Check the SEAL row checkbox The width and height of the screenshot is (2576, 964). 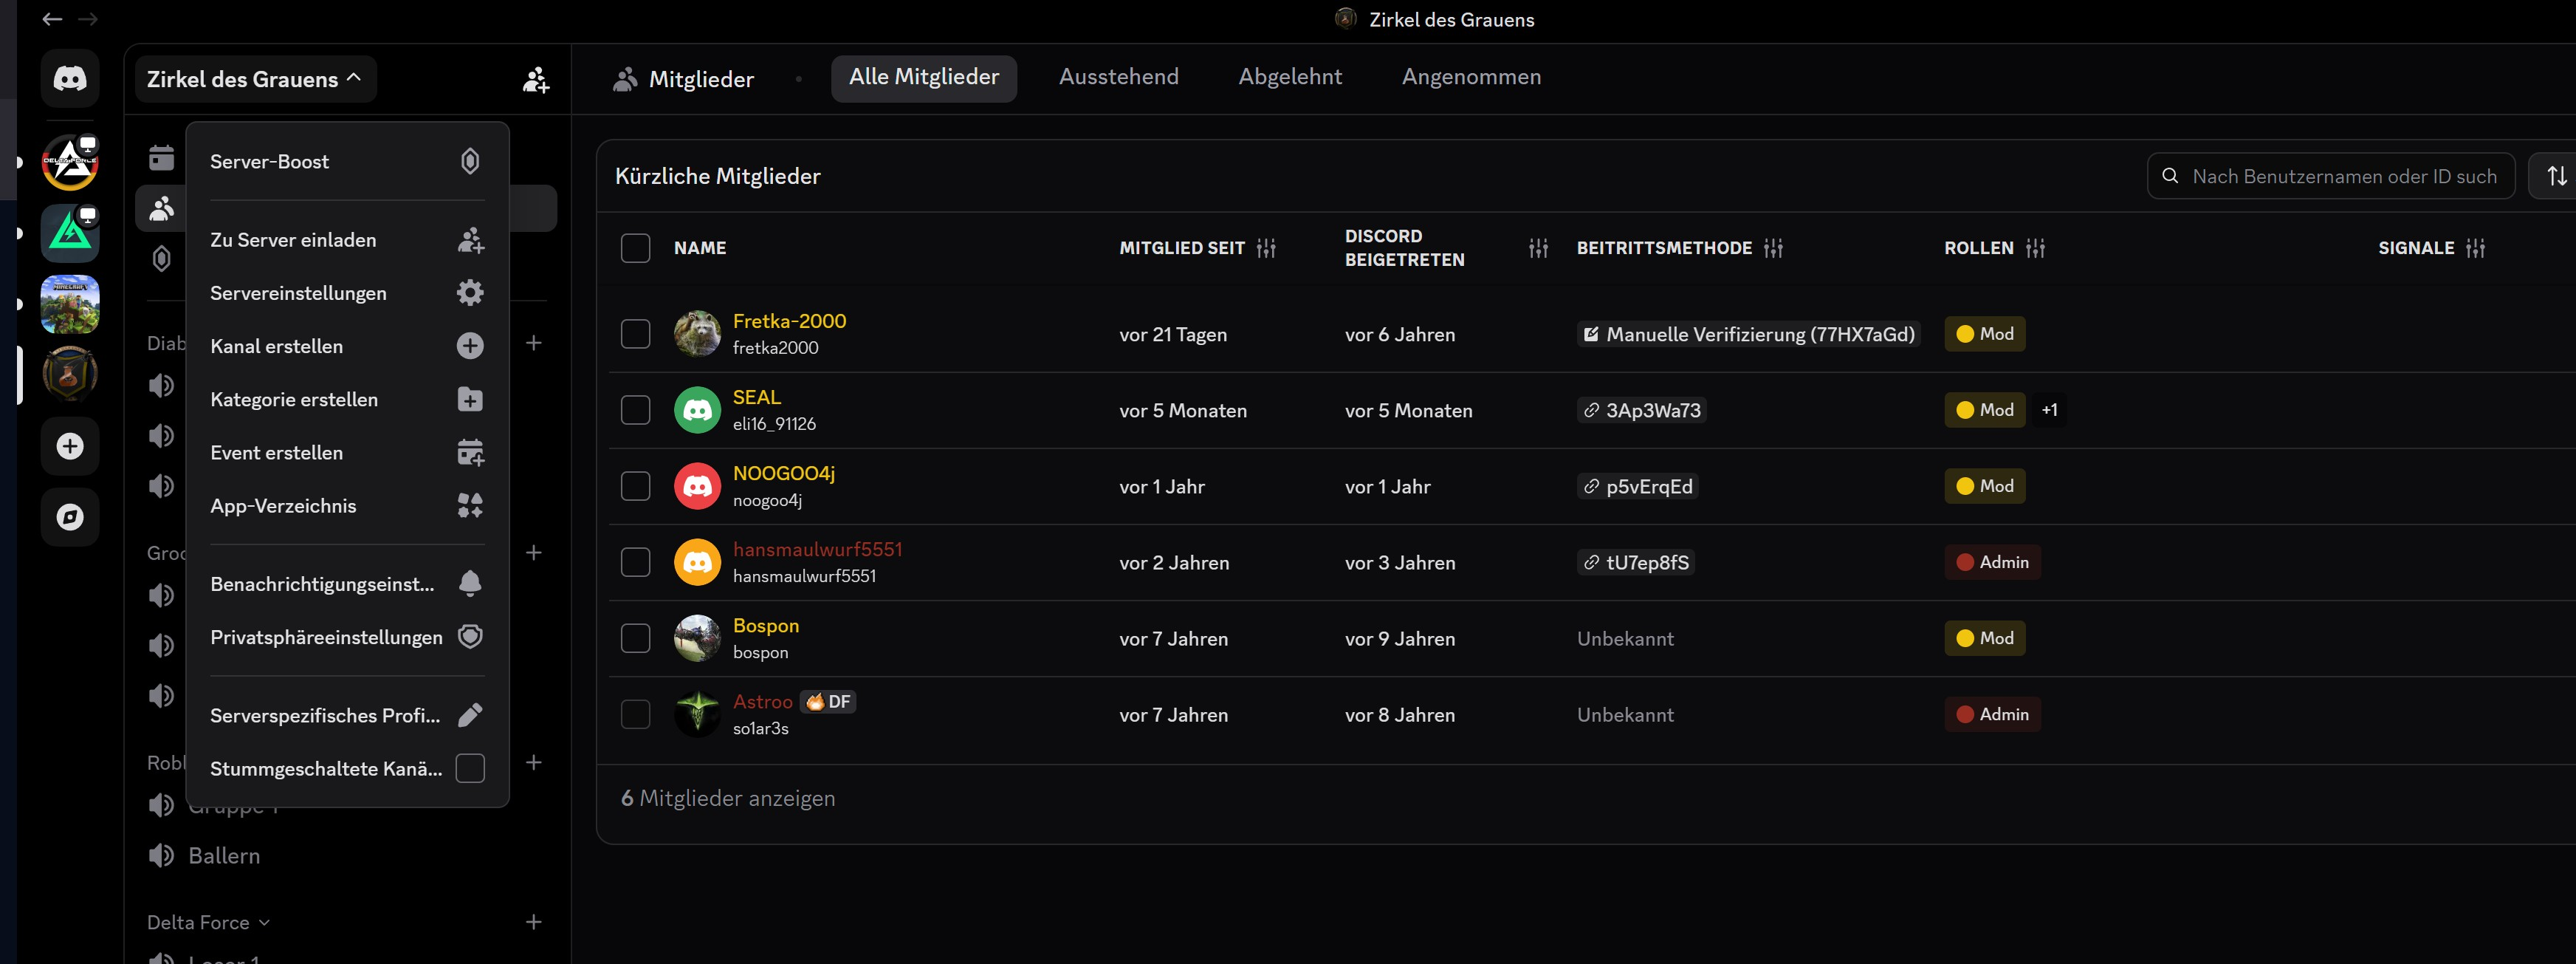click(635, 410)
